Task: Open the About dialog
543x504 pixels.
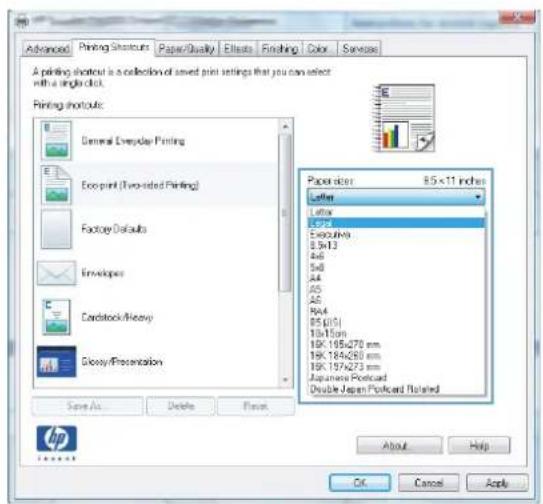Action: pyautogui.click(x=399, y=445)
